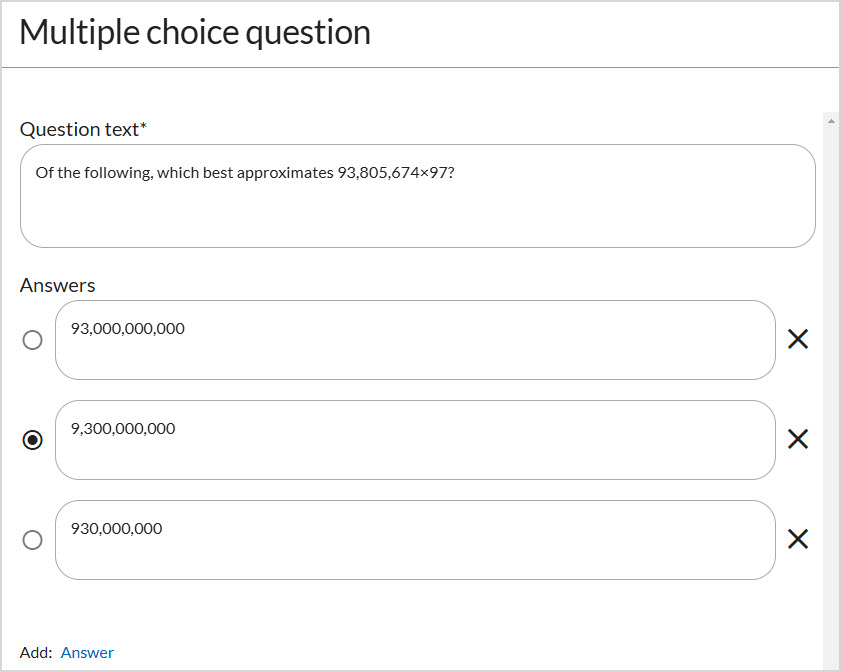841x672 pixels.
Task: Click the selected radio beside "9,300,000,000"
Action: [32, 439]
